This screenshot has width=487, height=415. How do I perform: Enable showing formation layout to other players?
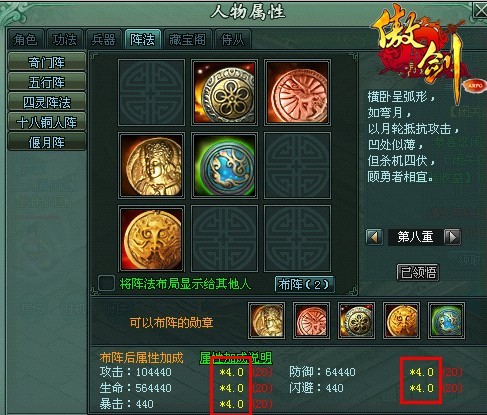pyautogui.click(x=107, y=283)
